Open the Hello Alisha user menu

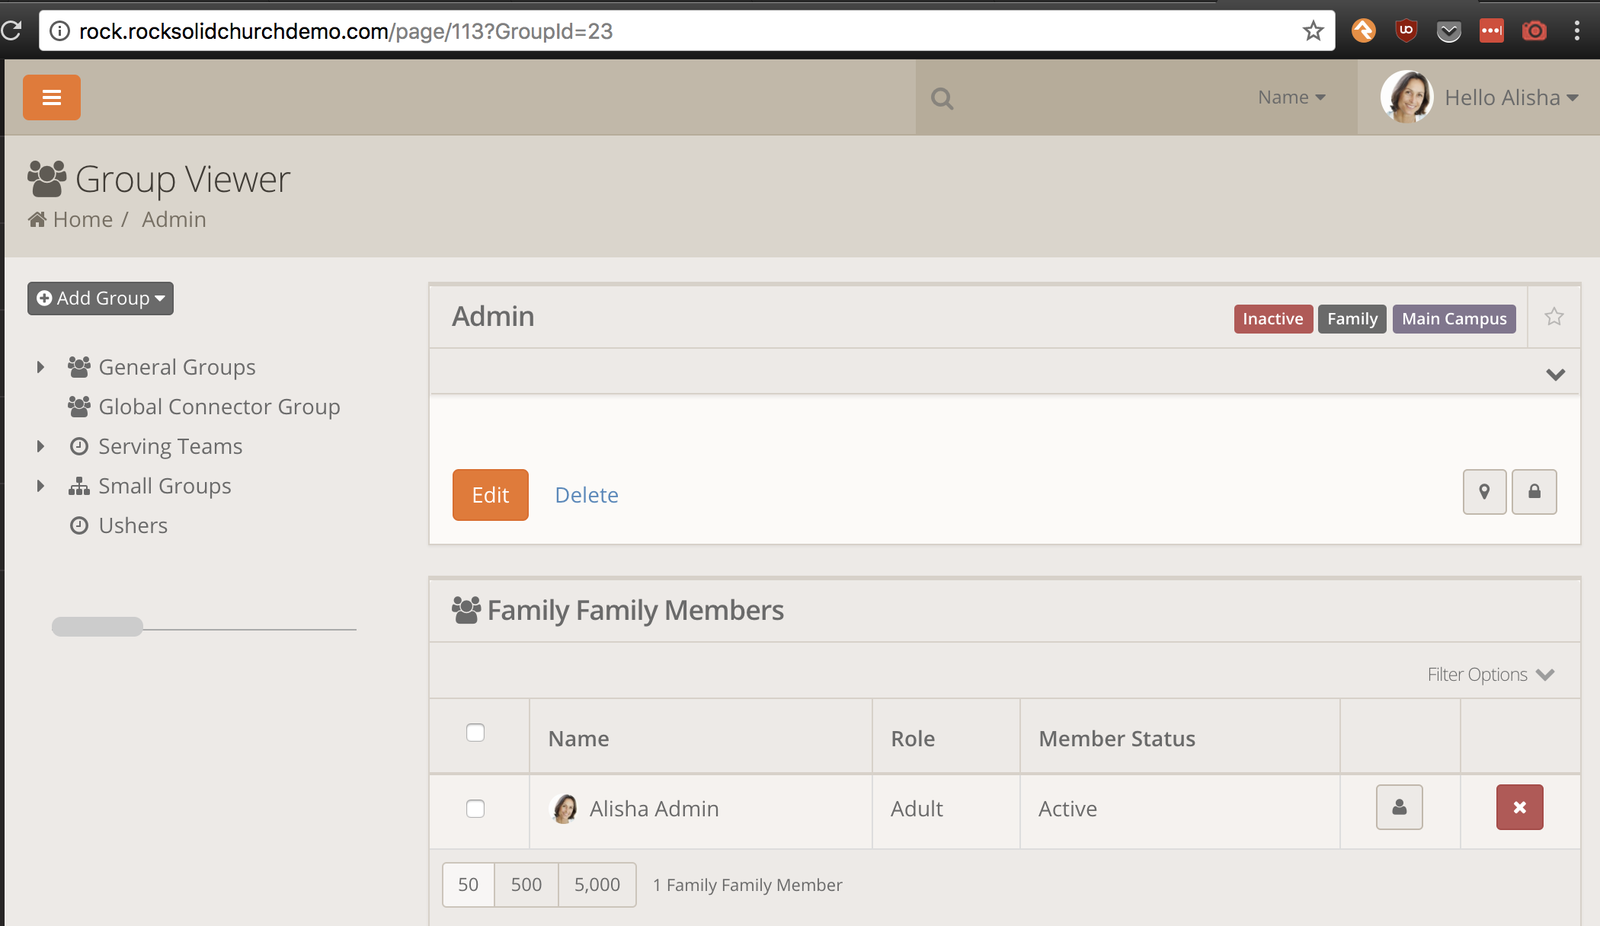(x=1480, y=98)
